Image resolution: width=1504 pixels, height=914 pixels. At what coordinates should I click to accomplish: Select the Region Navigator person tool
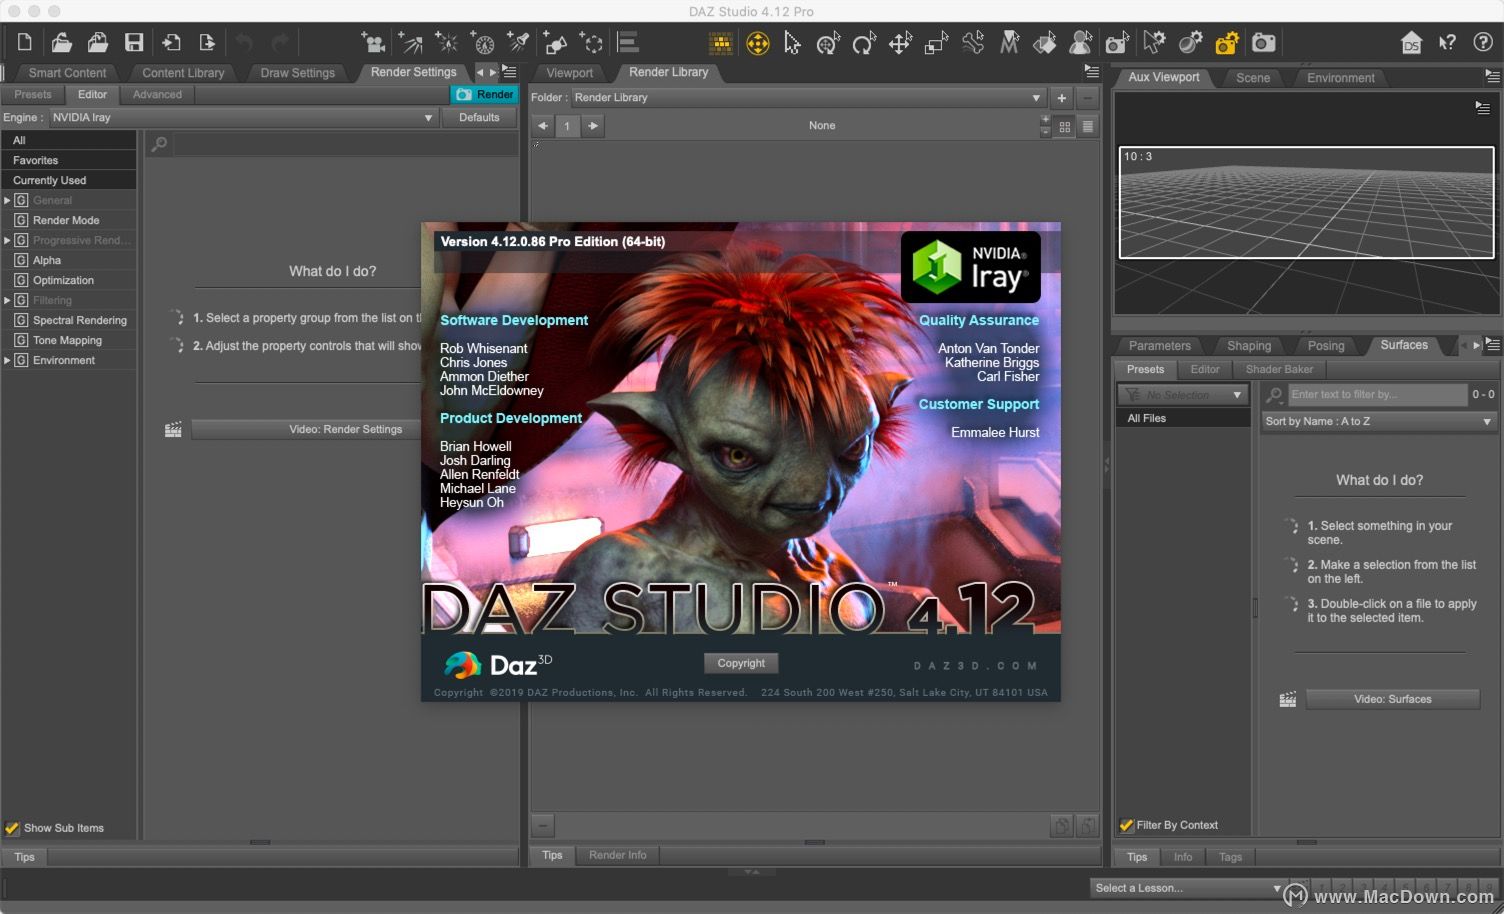point(1080,43)
